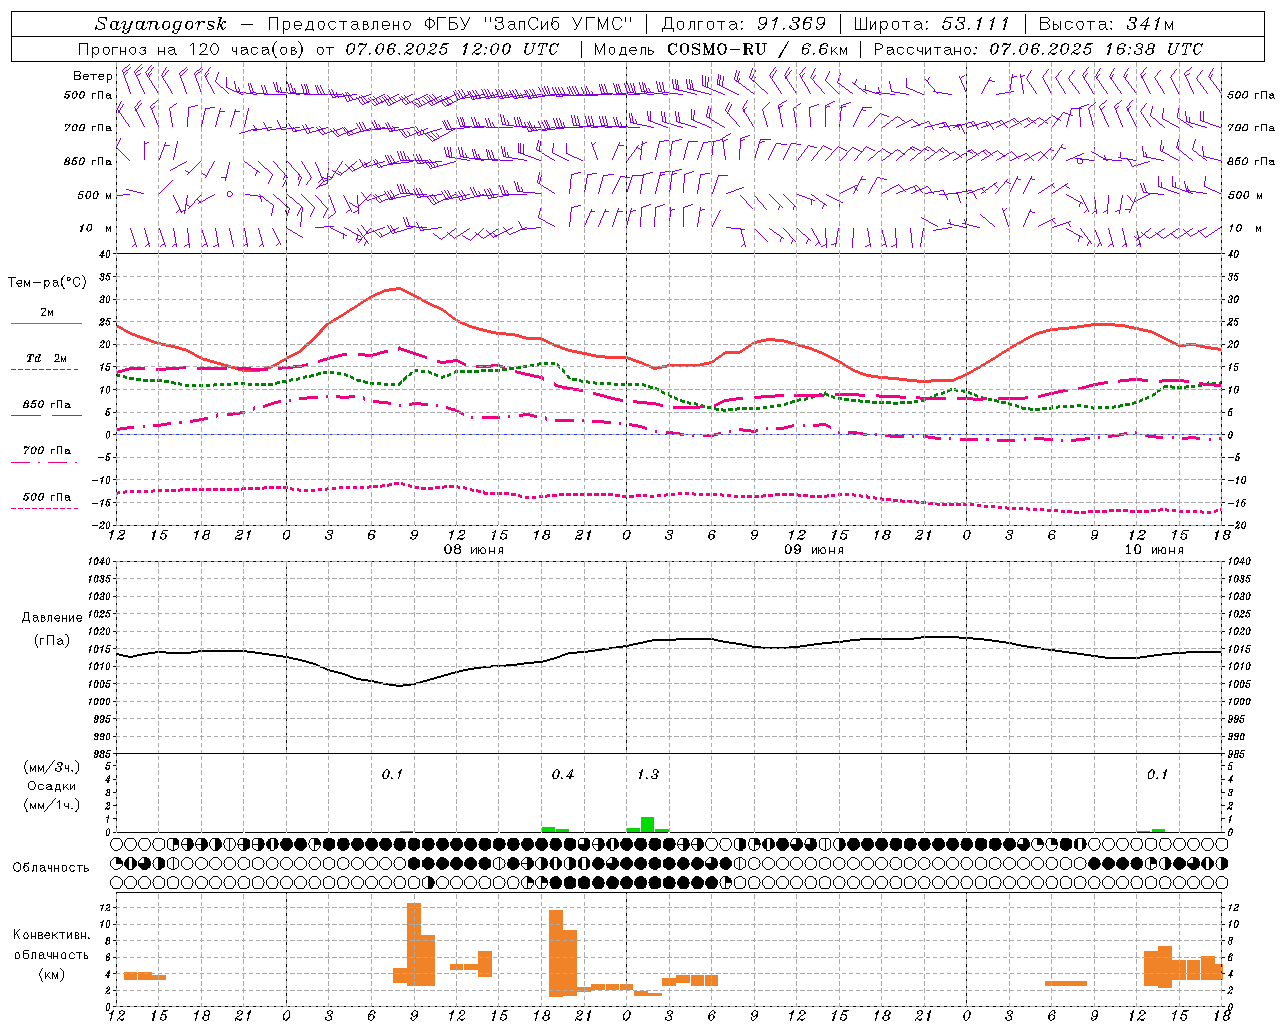The image size is (1280, 1024).
Task: Click the Осадки precipitation label
Action: click(x=51, y=786)
